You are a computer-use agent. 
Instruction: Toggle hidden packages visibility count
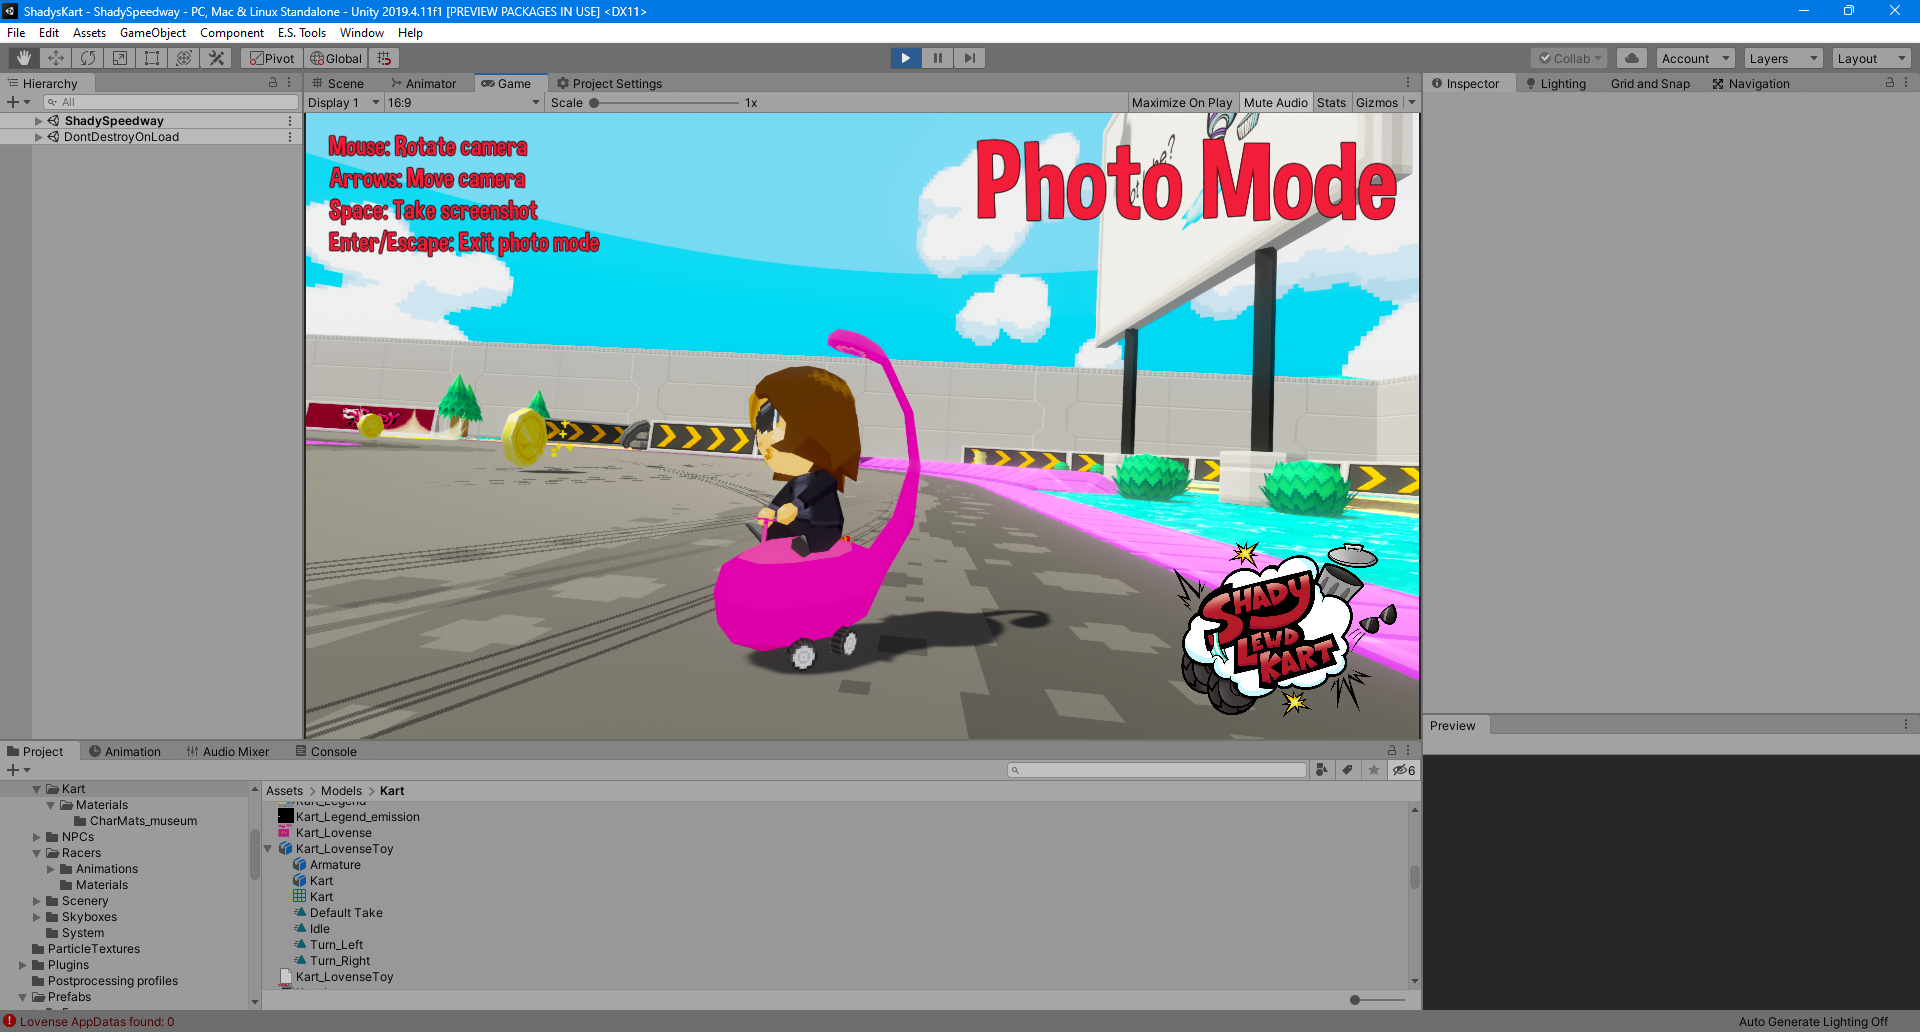point(1404,770)
